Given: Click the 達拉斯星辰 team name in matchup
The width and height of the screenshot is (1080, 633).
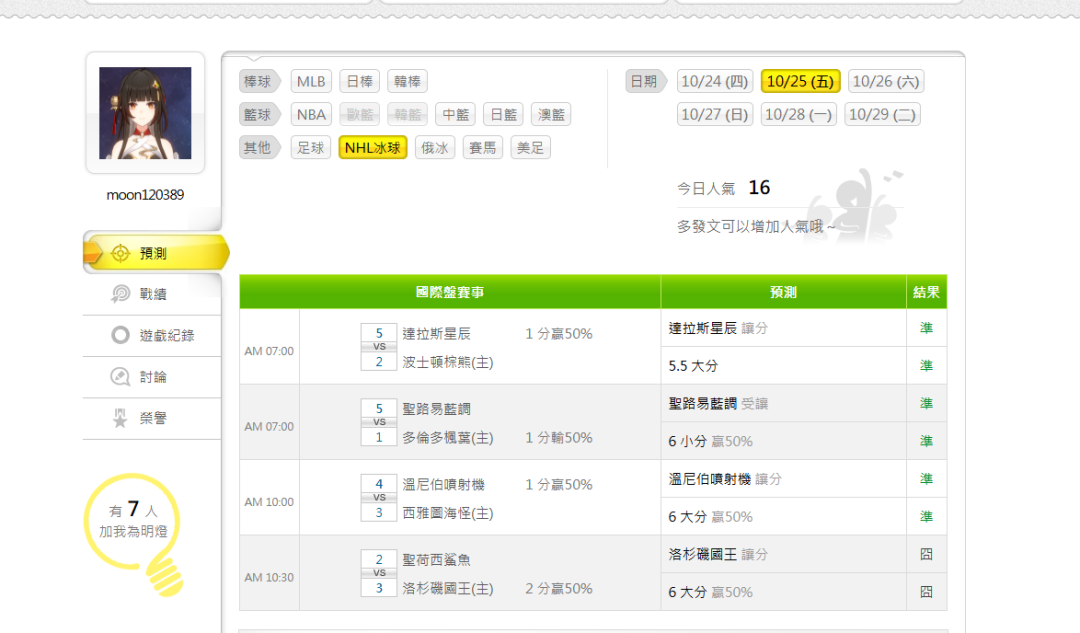Looking at the screenshot, I should coord(437,334).
